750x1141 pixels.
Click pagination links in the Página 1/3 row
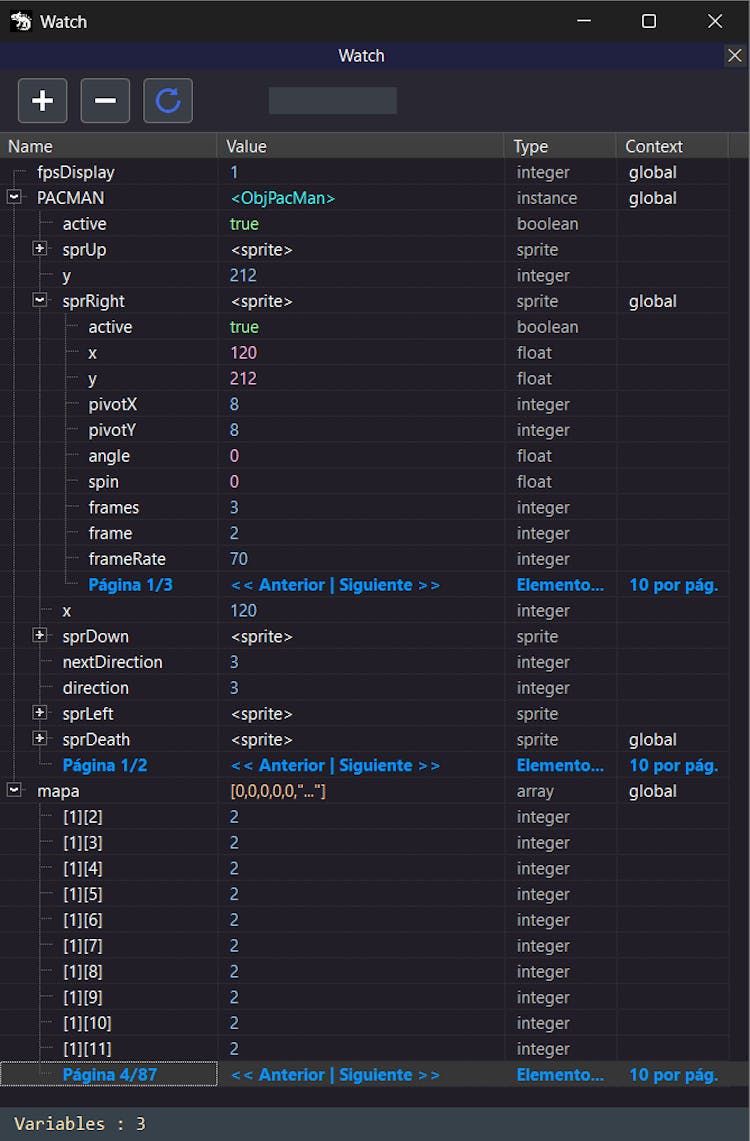335,585
